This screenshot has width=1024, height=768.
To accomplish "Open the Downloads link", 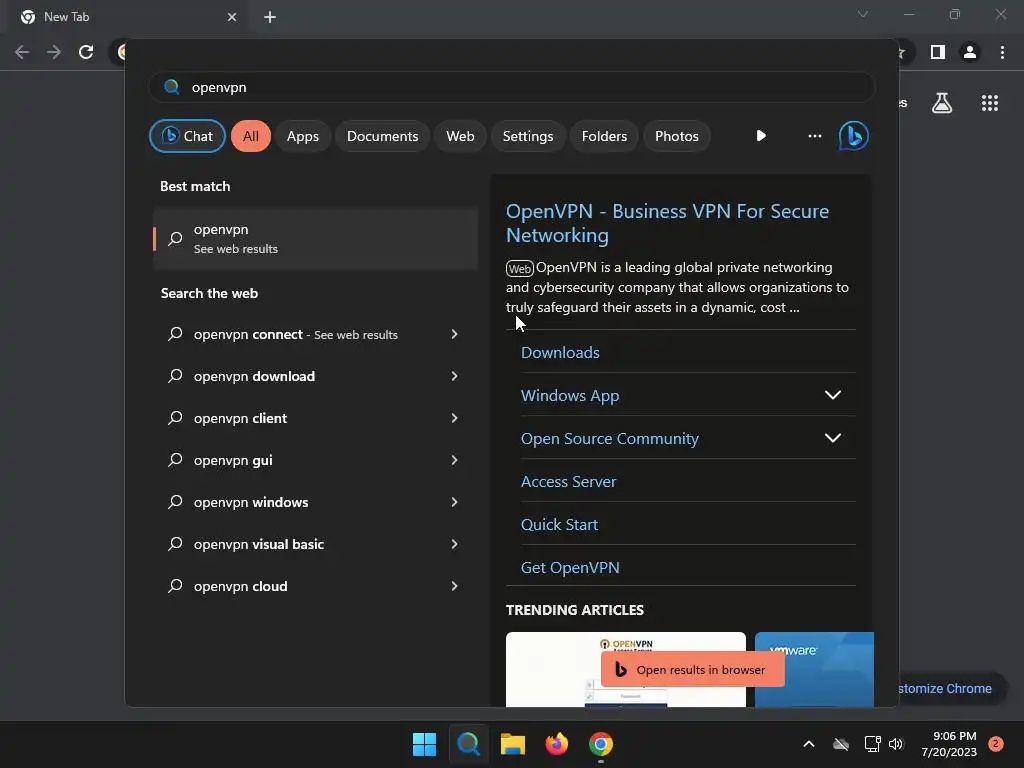I will click(560, 353).
